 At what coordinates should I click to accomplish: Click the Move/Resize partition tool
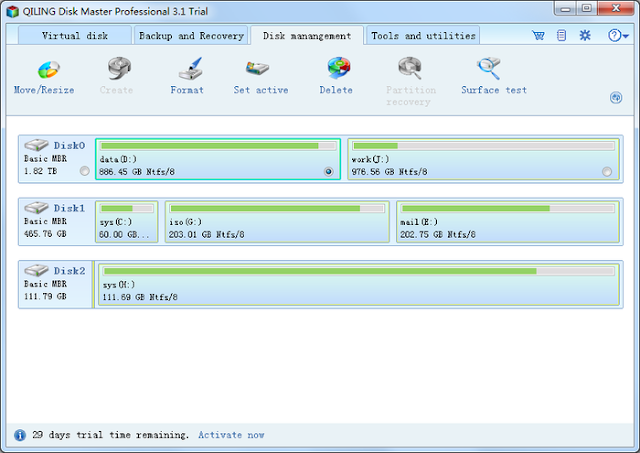pyautogui.click(x=44, y=77)
